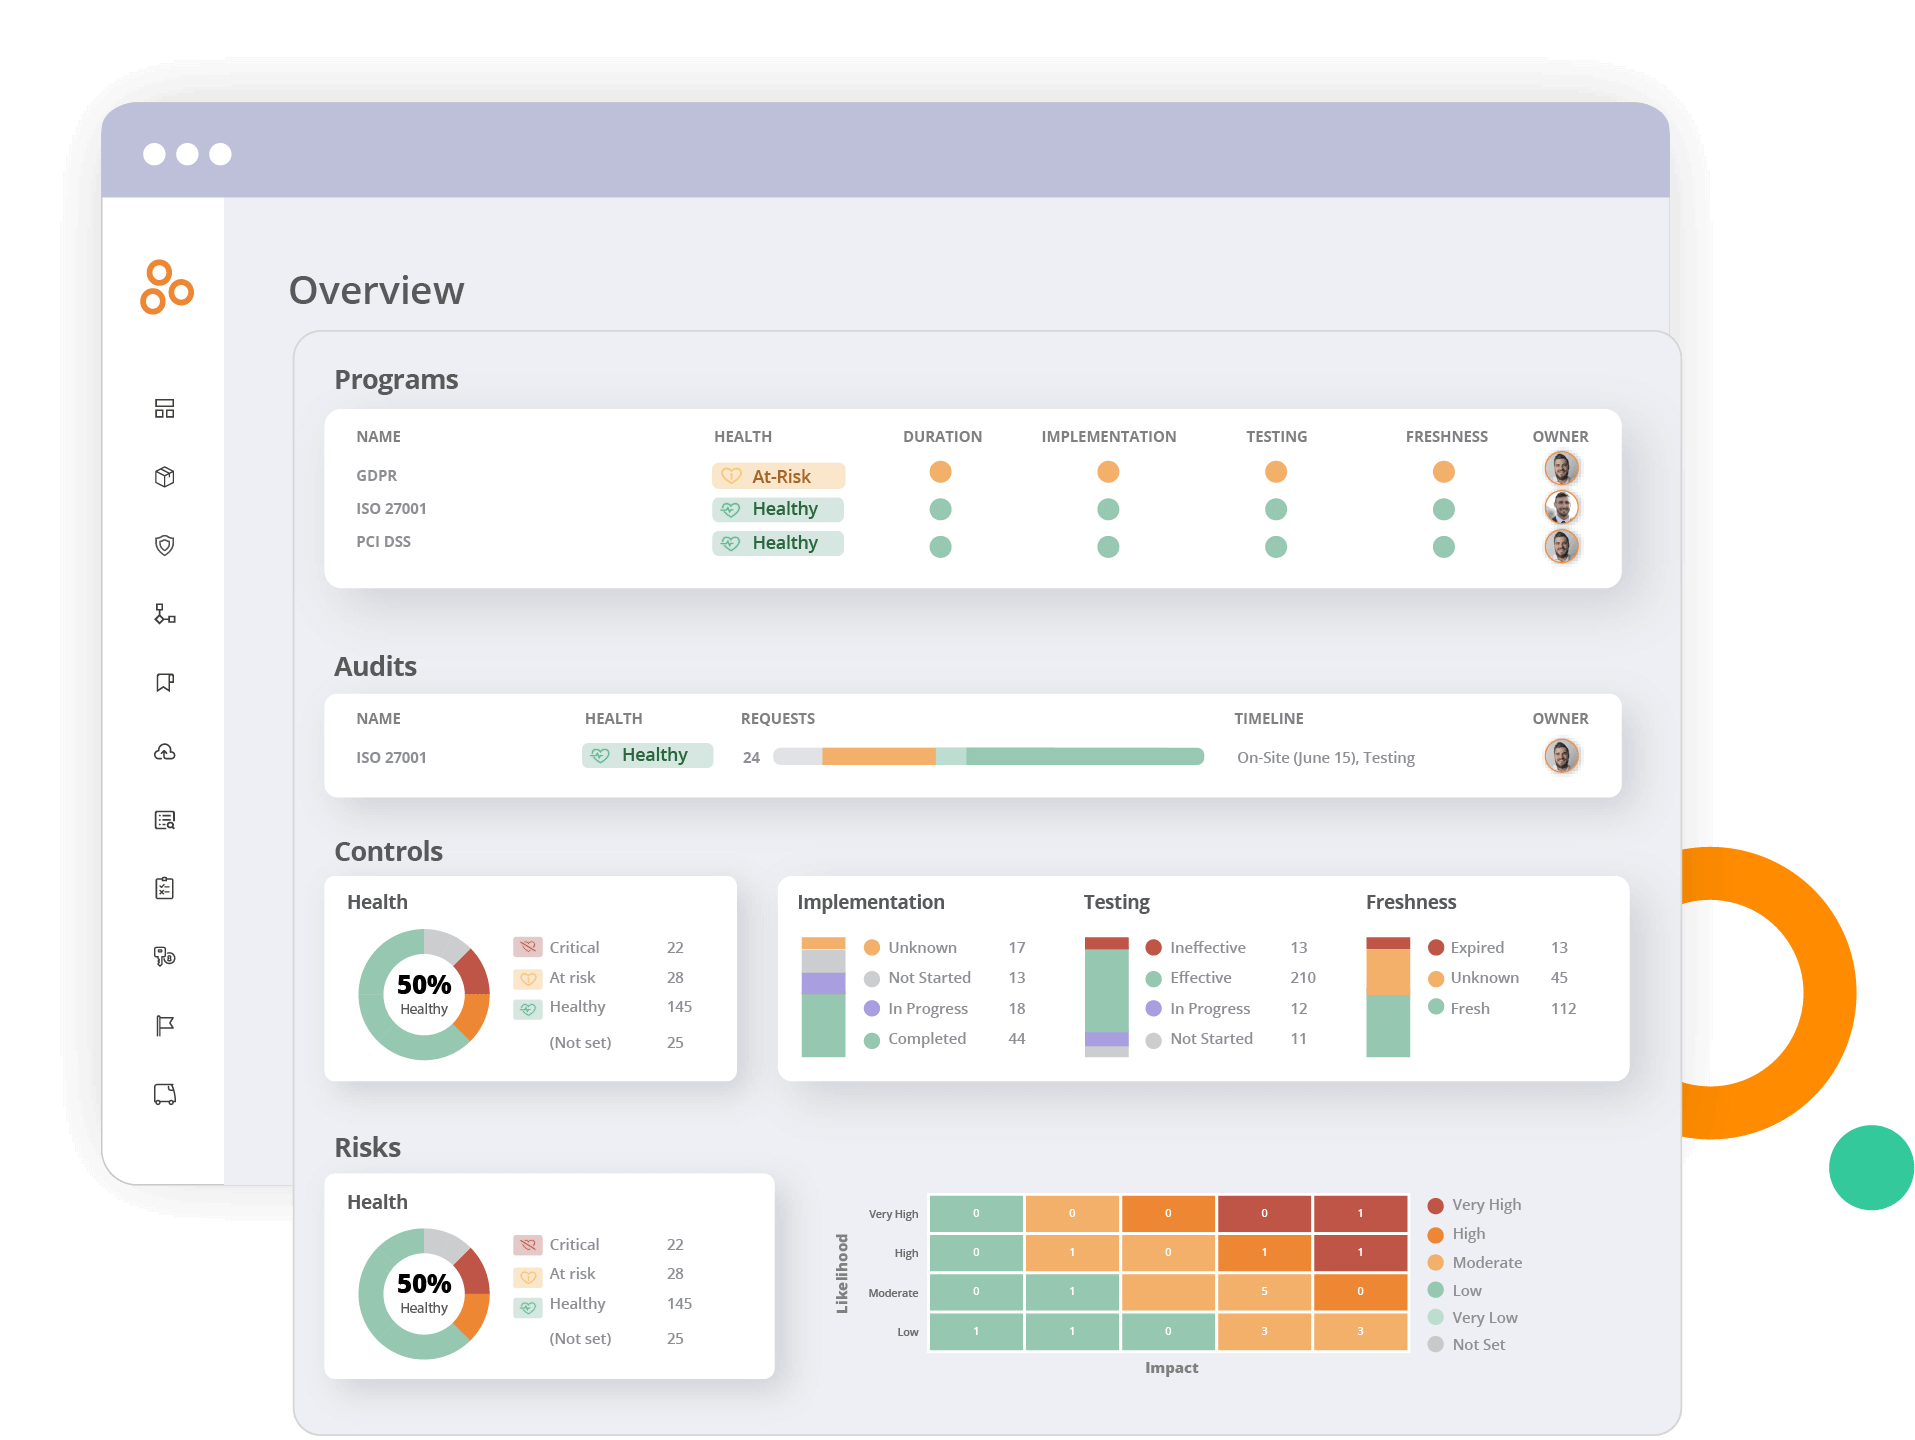
Task: Click 'Moderate' risk matrix legend entry
Action: pos(1474,1263)
